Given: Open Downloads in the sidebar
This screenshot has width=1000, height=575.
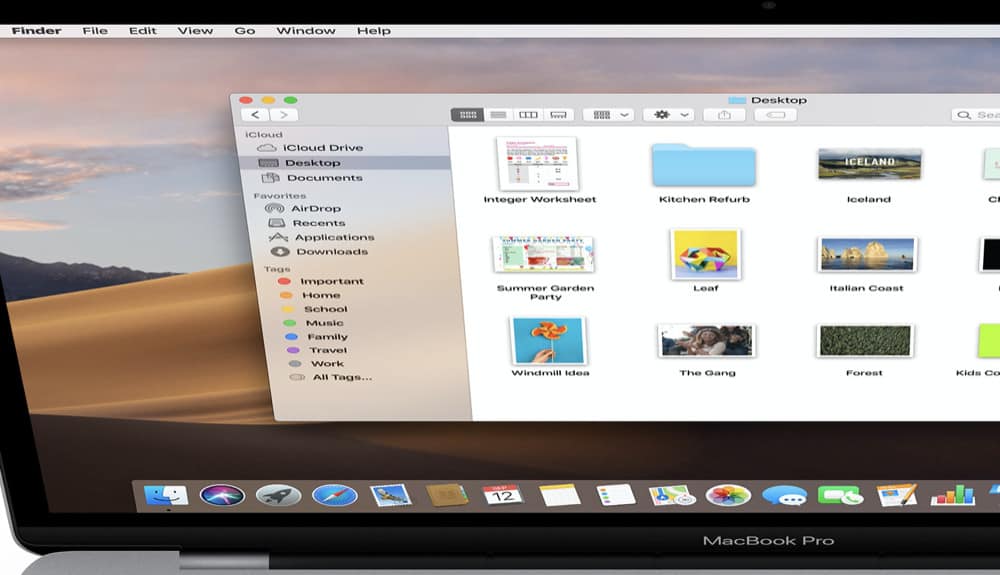Looking at the screenshot, I should point(320,252).
